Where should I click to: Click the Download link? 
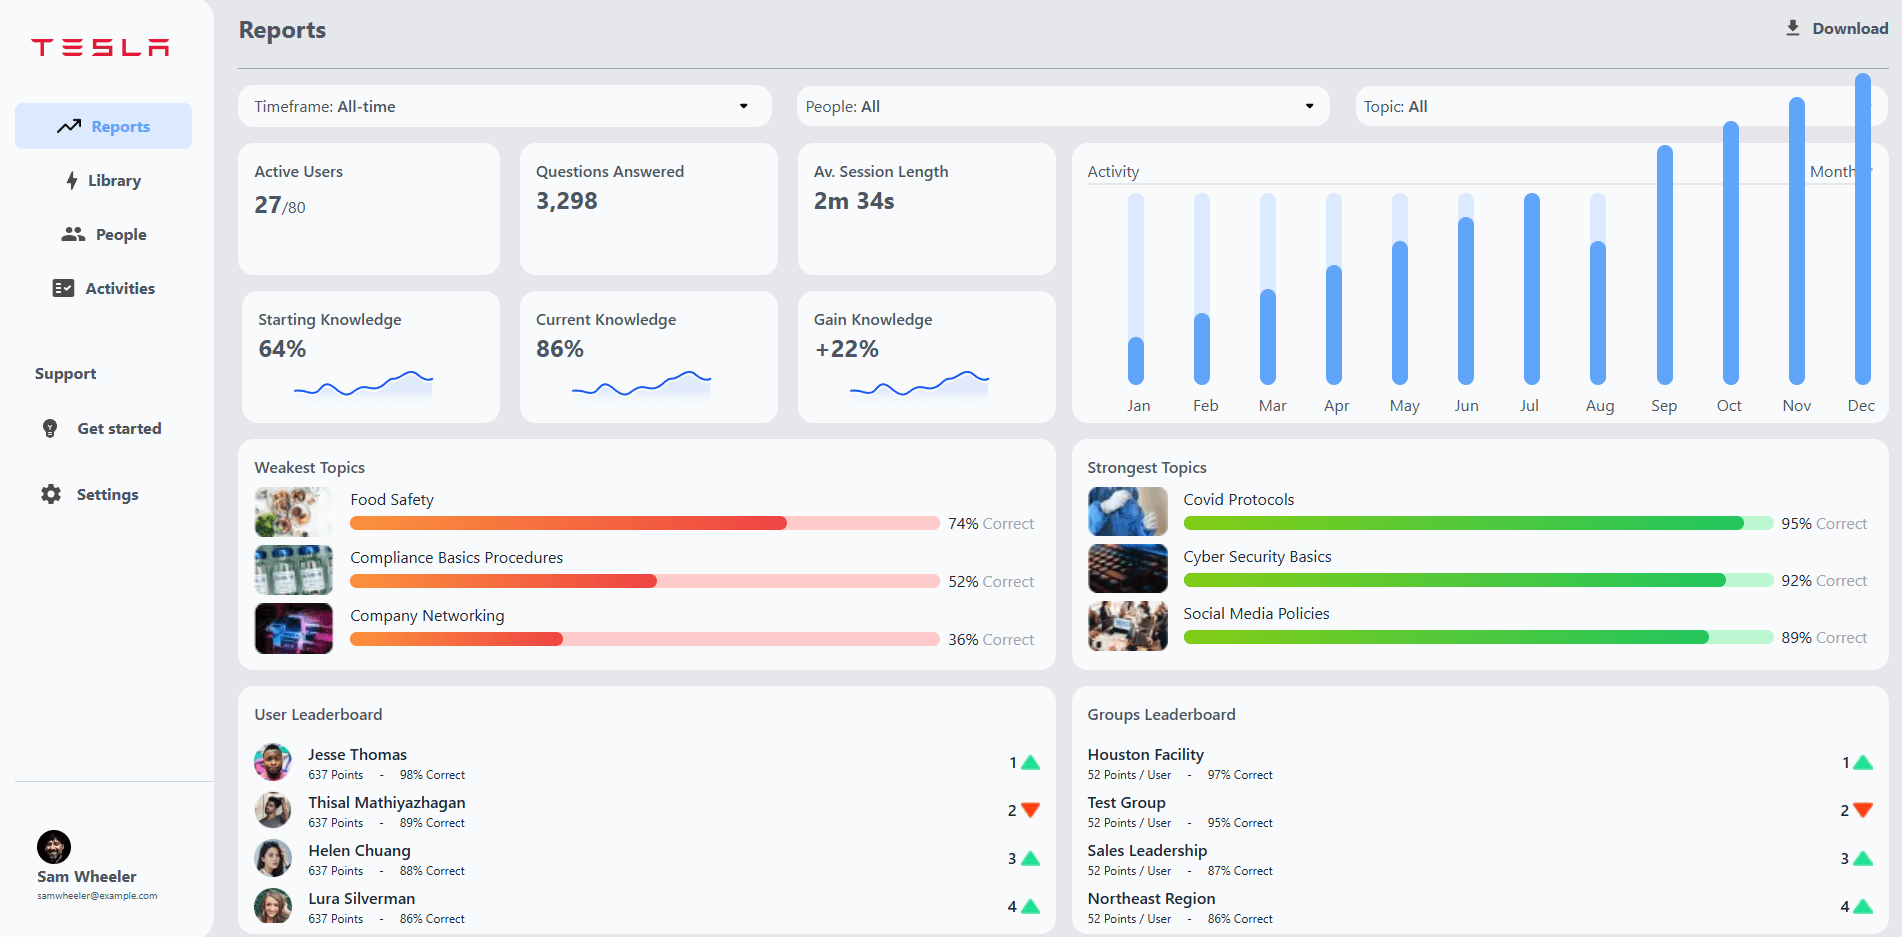point(1847,28)
